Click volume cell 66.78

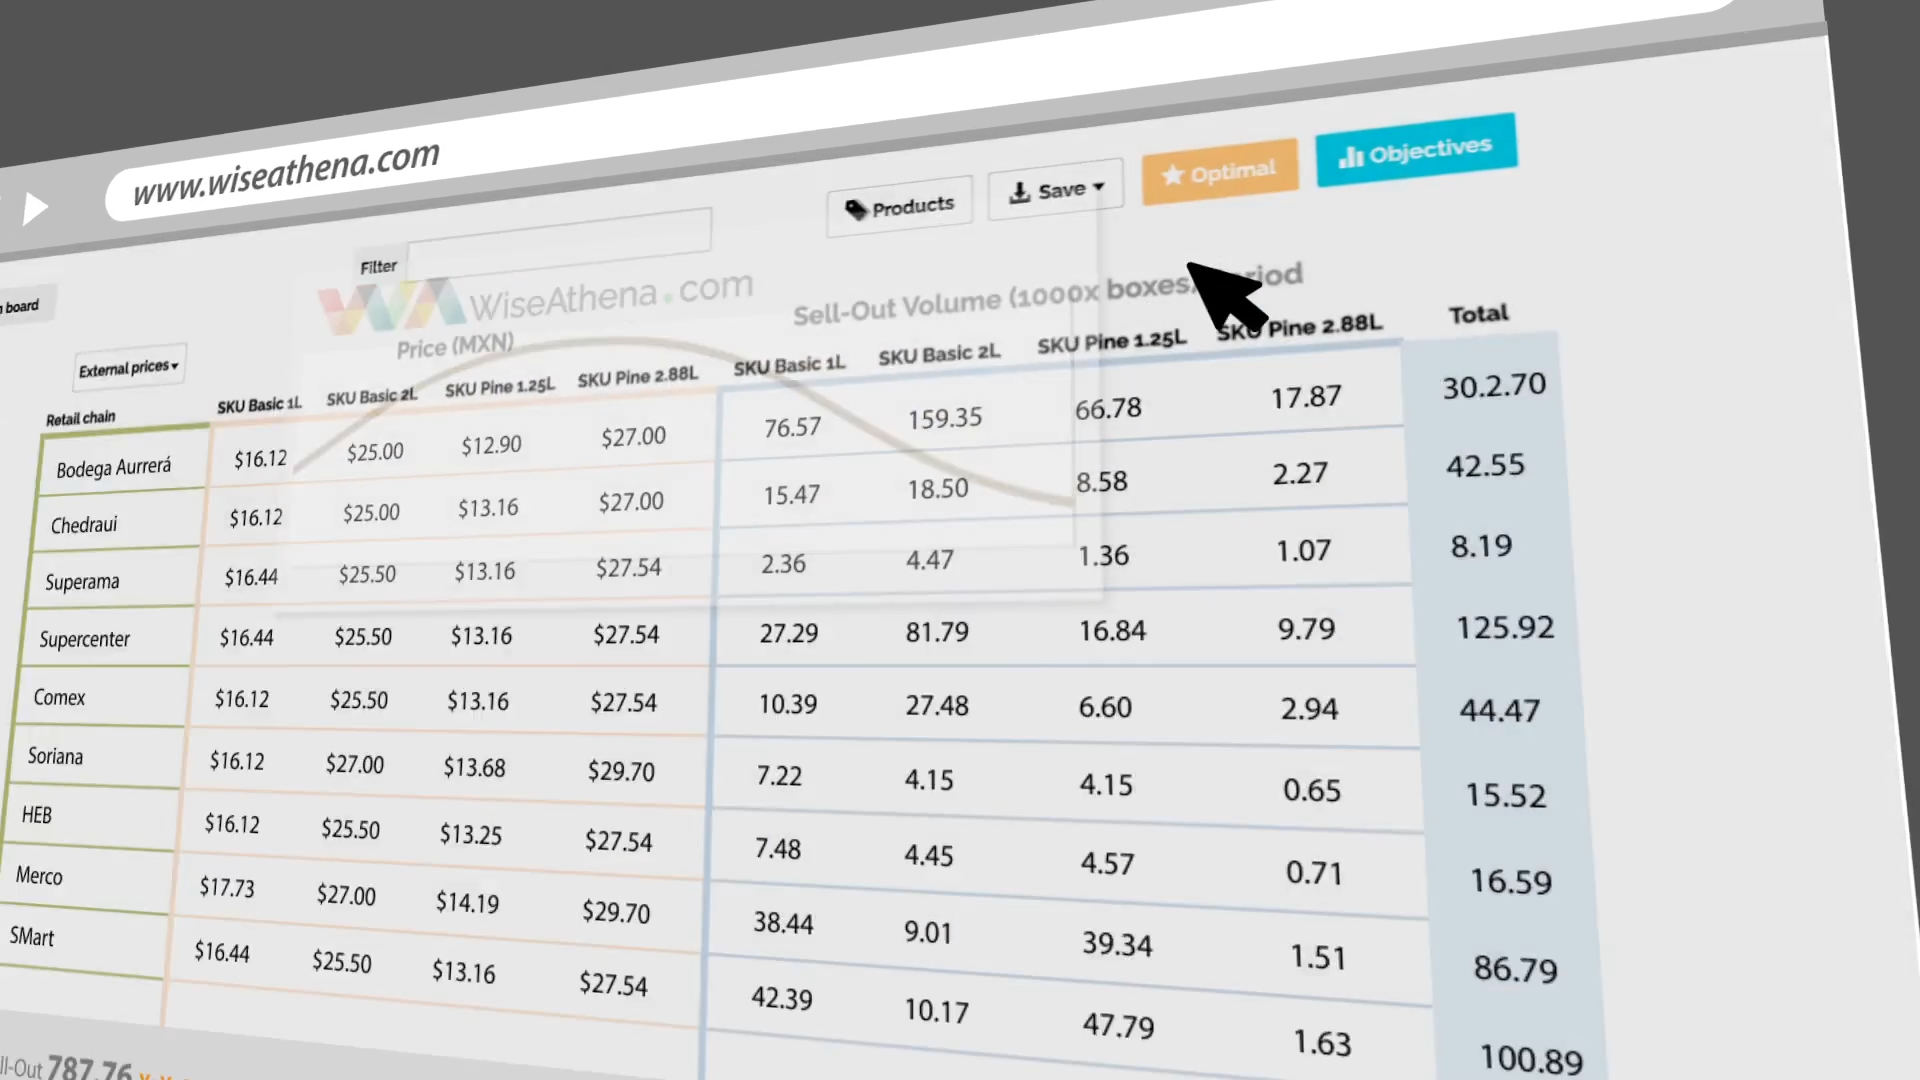1108,408
